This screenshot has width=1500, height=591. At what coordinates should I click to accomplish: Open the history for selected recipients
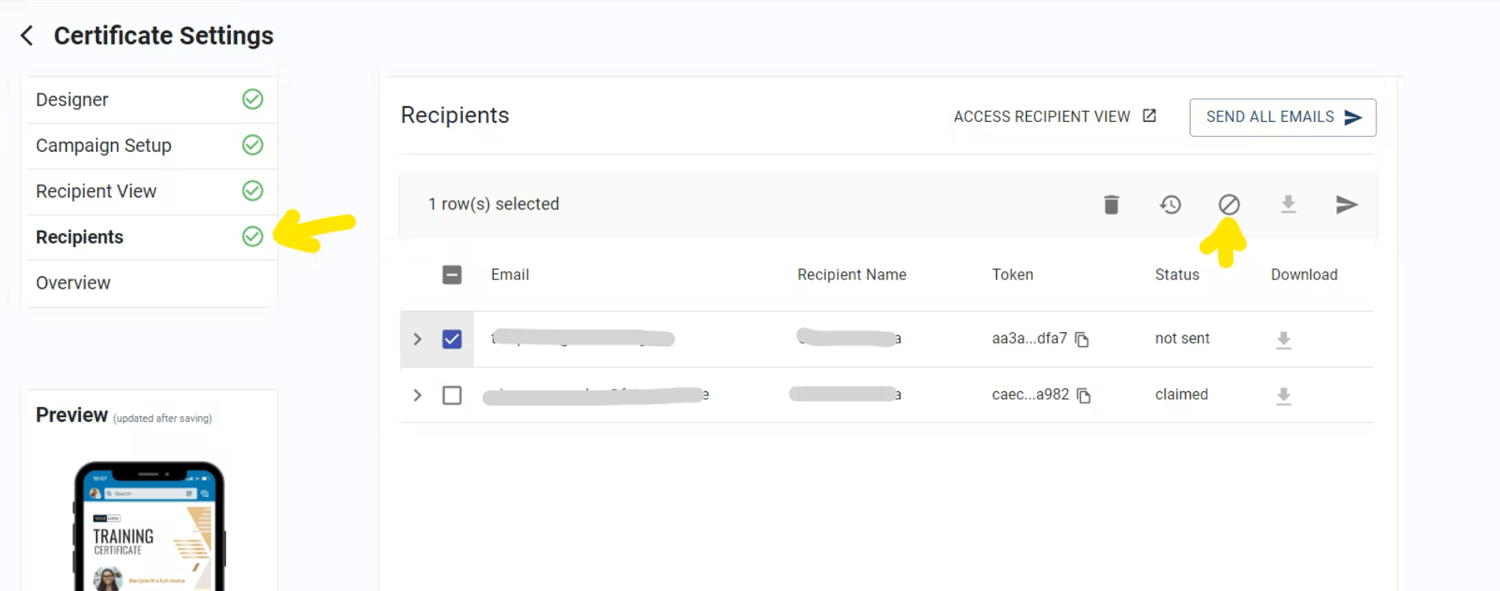click(x=1170, y=204)
